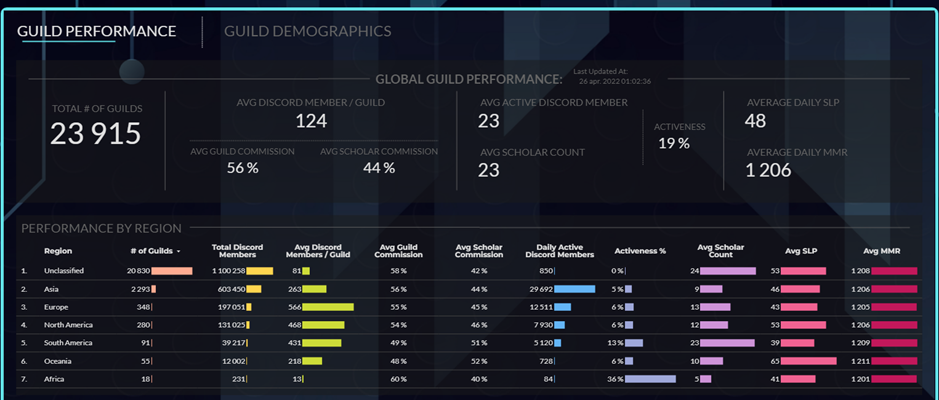Click the Region column header
Viewport: 939px width, 400px height.
[x=58, y=251]
